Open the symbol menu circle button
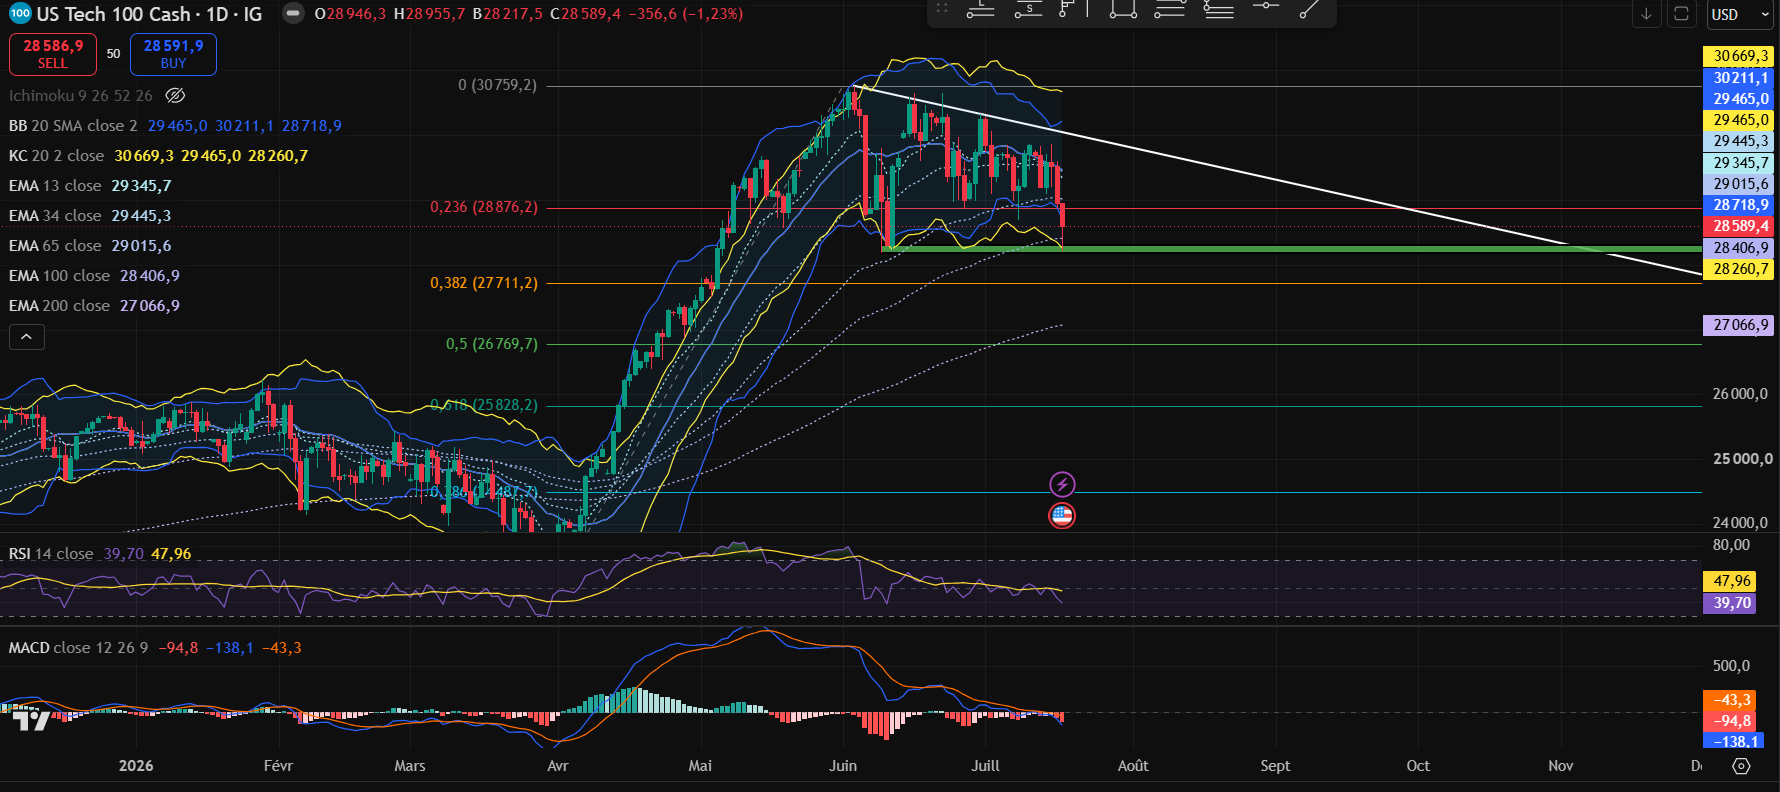1780x792 pixels. point(293,14)
